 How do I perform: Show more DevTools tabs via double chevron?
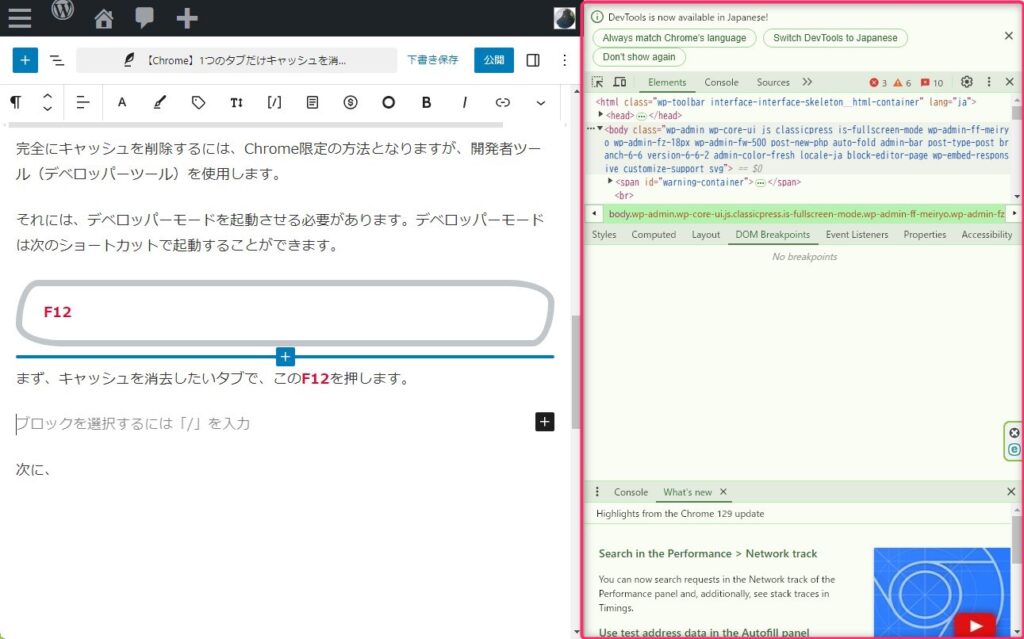pos(807,82)
